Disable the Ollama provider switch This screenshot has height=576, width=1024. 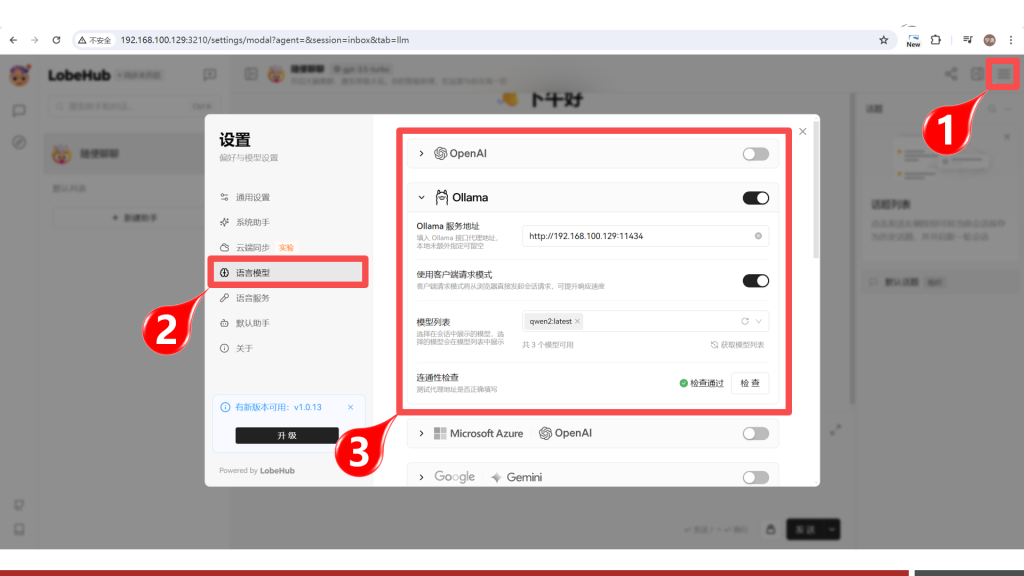pyautogui.click(x=755, y=198)
